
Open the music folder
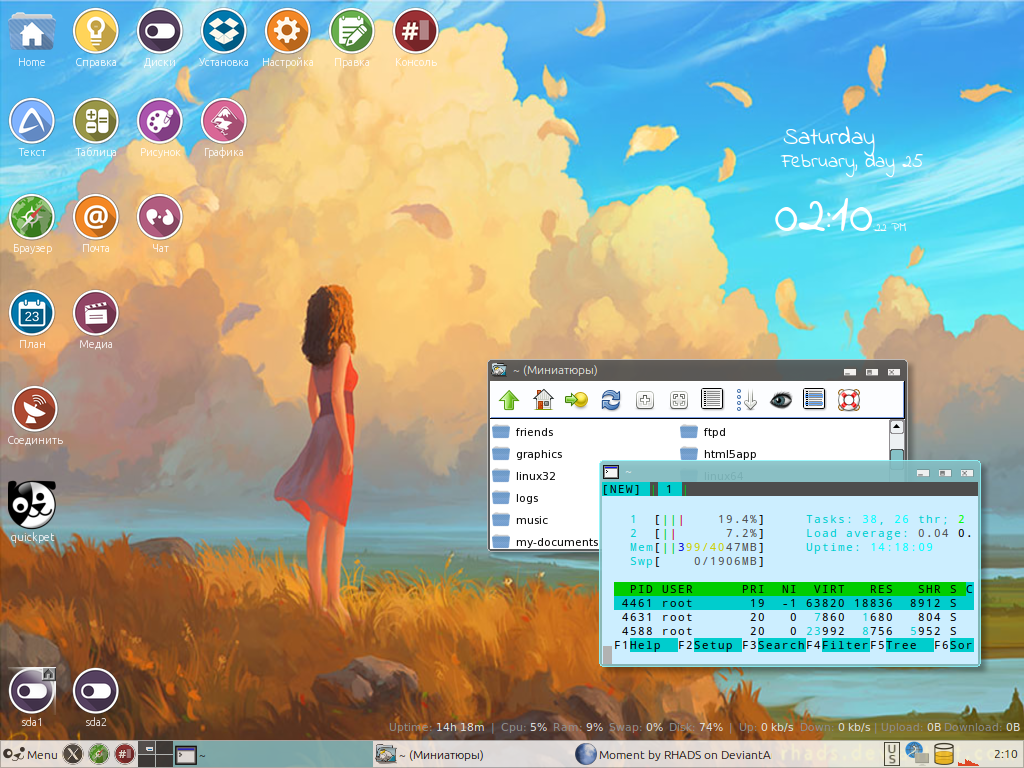[520, 520]
